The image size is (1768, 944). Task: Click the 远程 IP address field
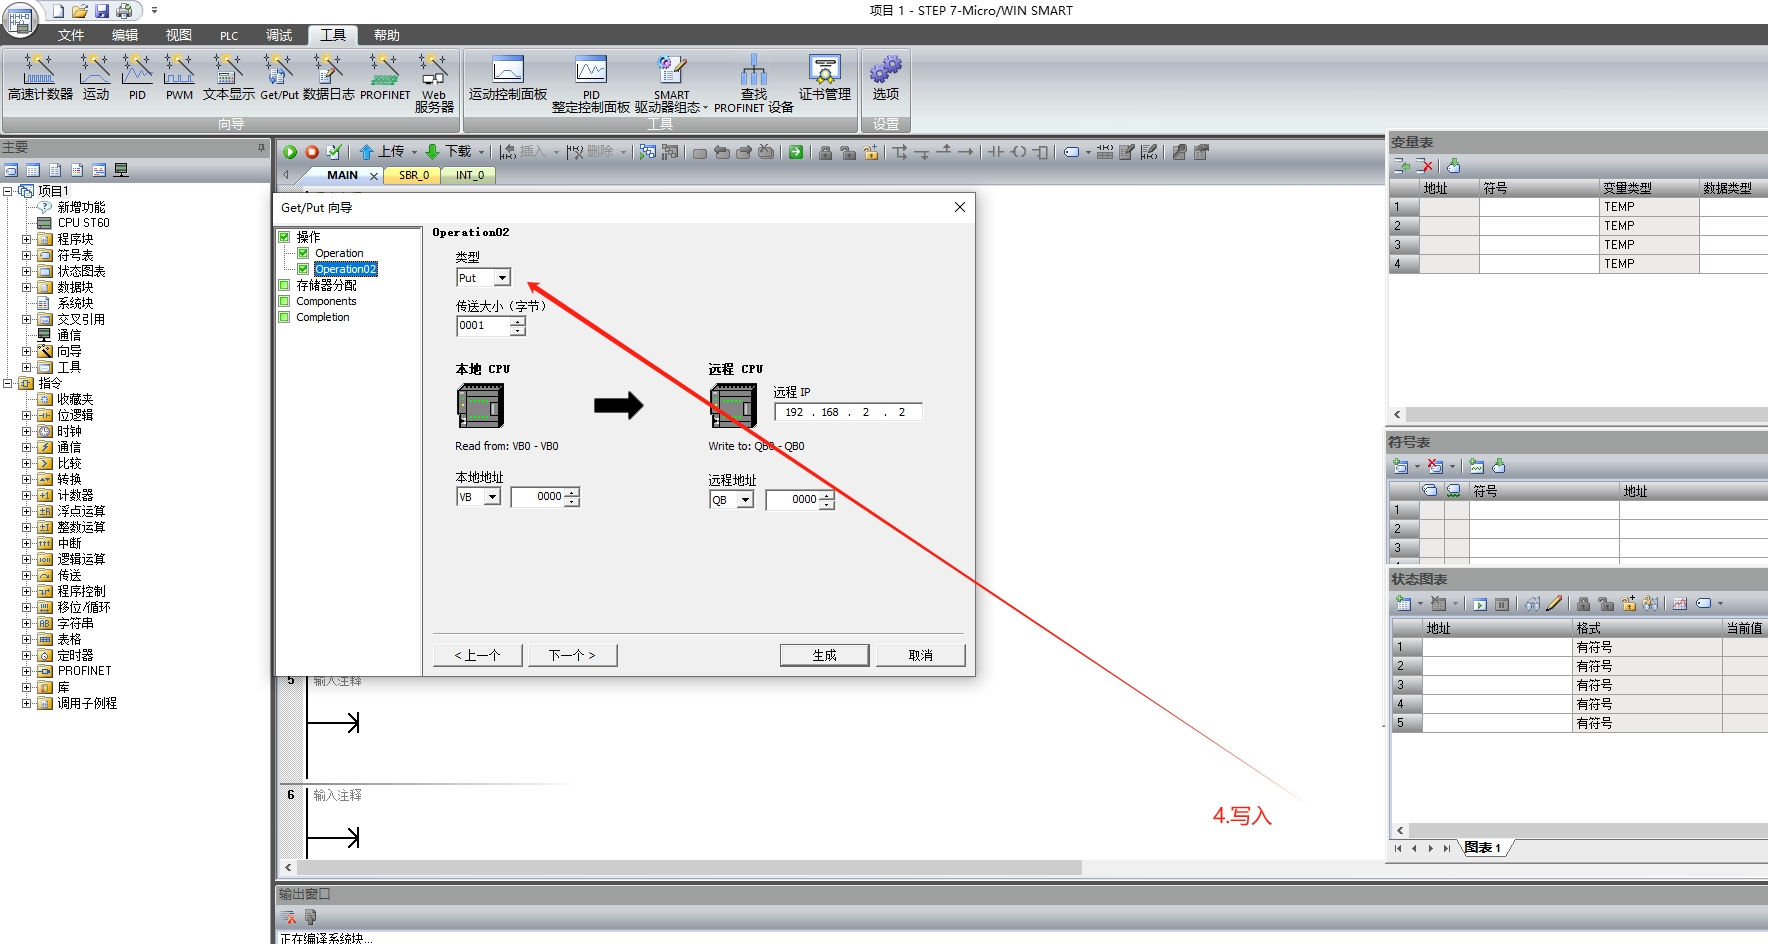847,412
